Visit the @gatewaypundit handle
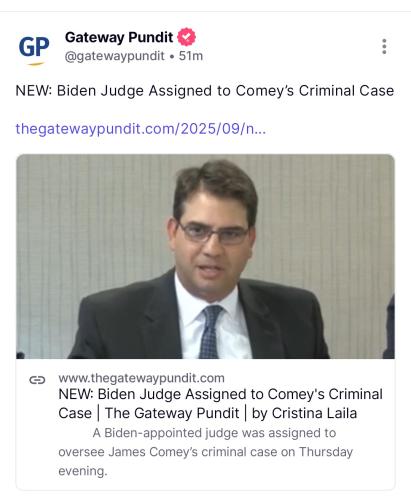 pos(115,56)
